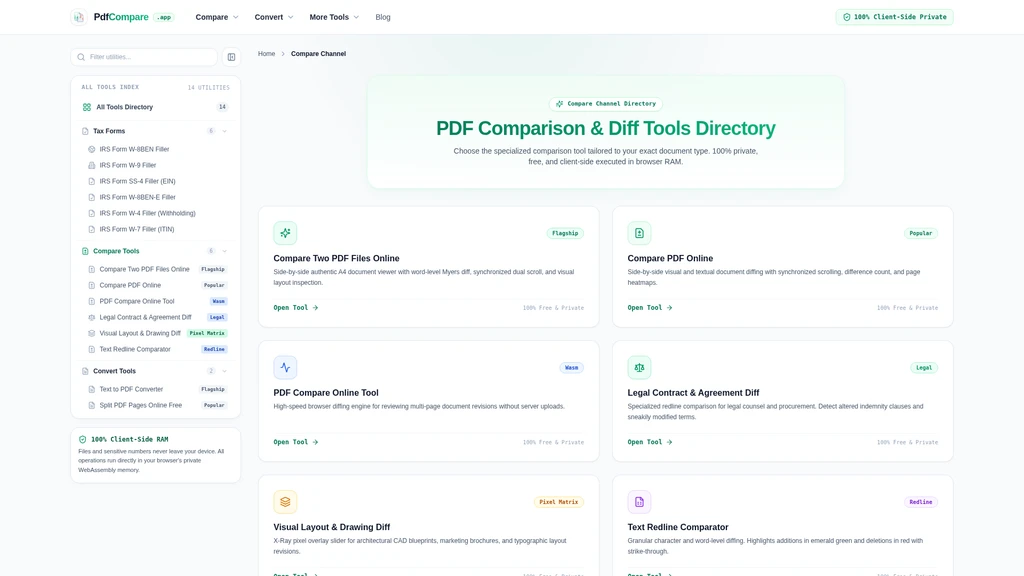Click the PdfCompare logo icon
Screen dimensions: 1024x576
point(79,17)
